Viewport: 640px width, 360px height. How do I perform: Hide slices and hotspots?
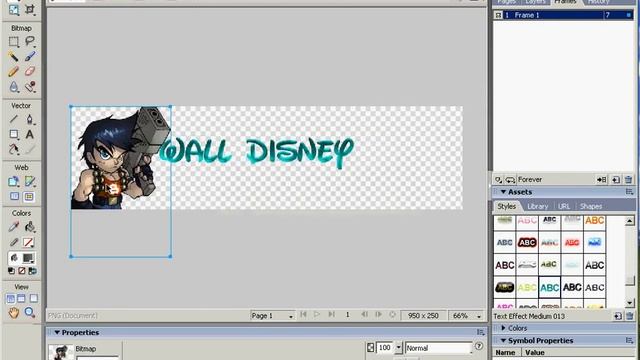(x=14, y=197)
